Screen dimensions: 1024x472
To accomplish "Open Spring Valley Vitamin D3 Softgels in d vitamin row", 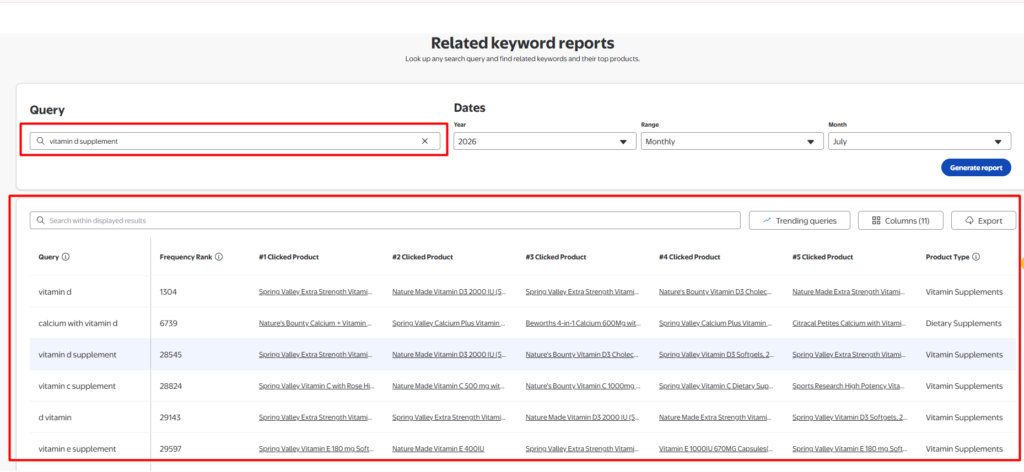I will coord(850,417).
